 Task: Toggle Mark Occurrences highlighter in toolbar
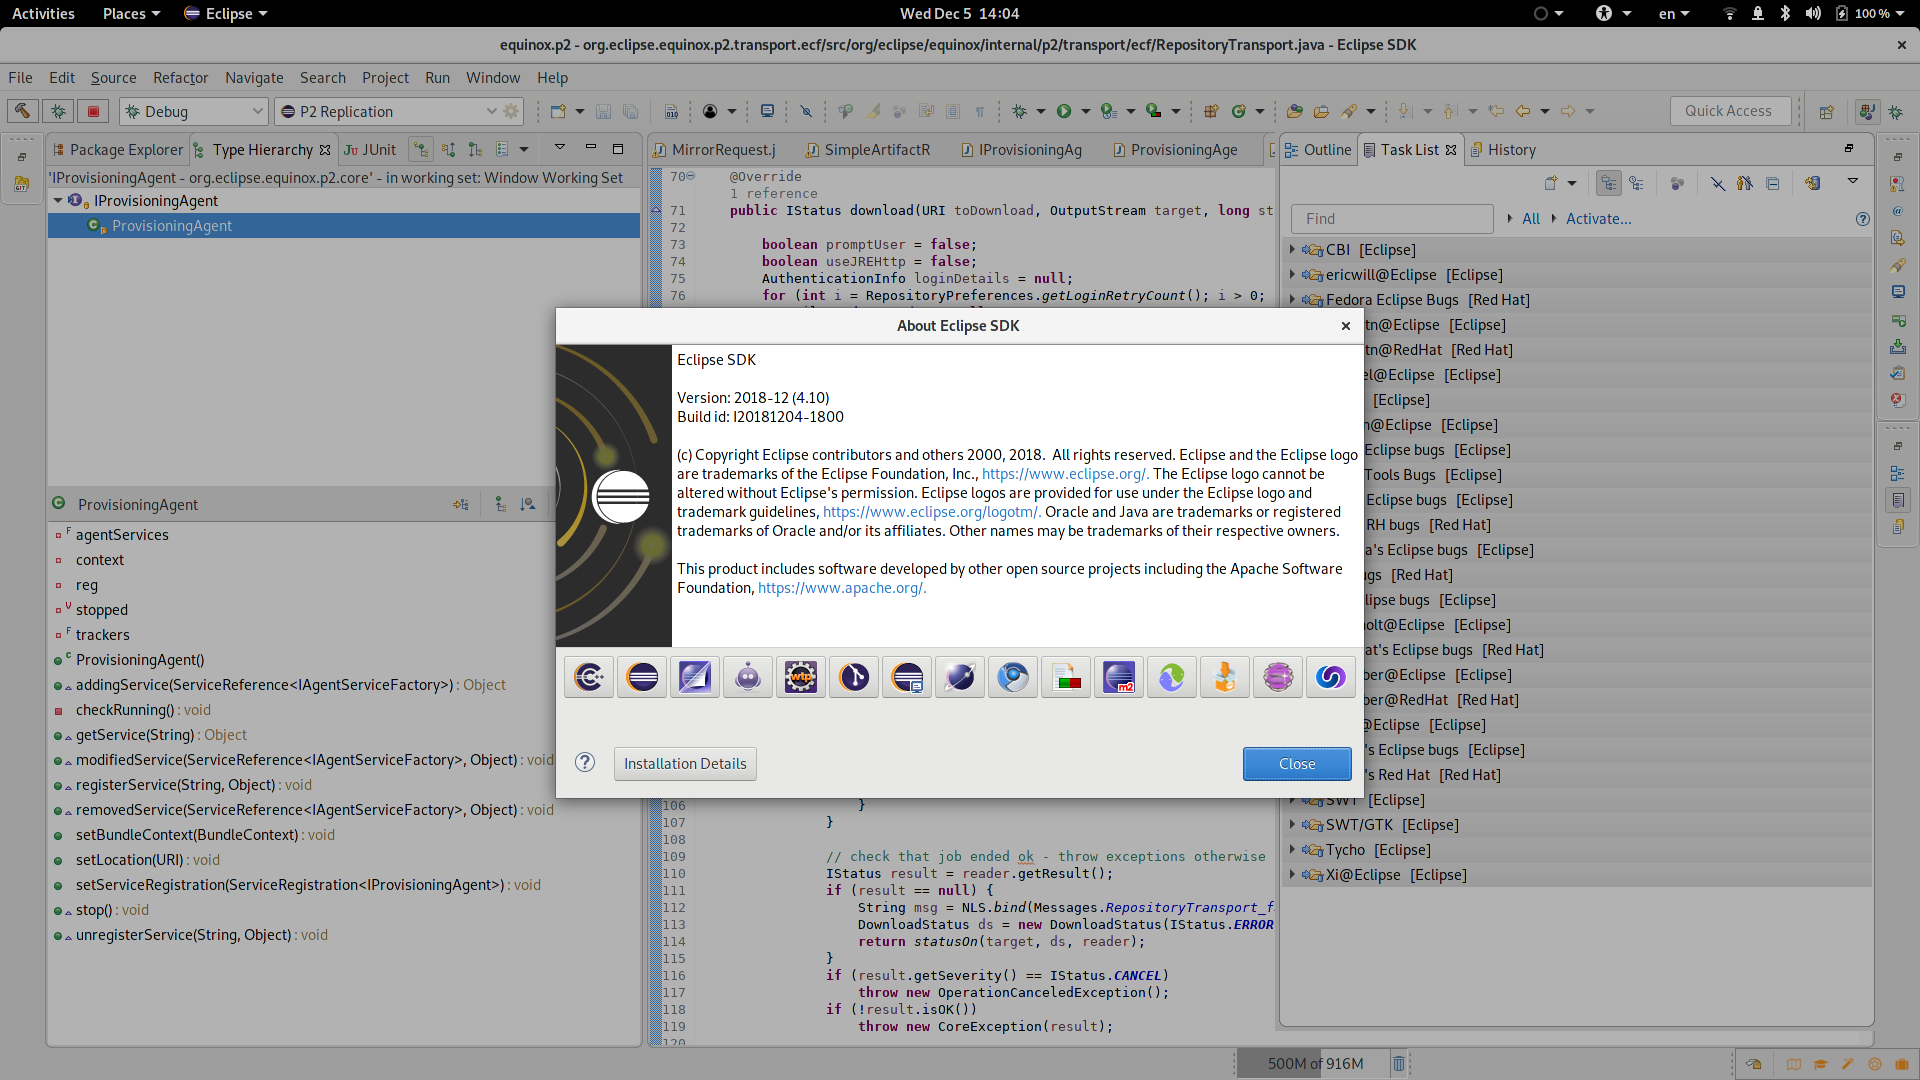pos(874,111)
